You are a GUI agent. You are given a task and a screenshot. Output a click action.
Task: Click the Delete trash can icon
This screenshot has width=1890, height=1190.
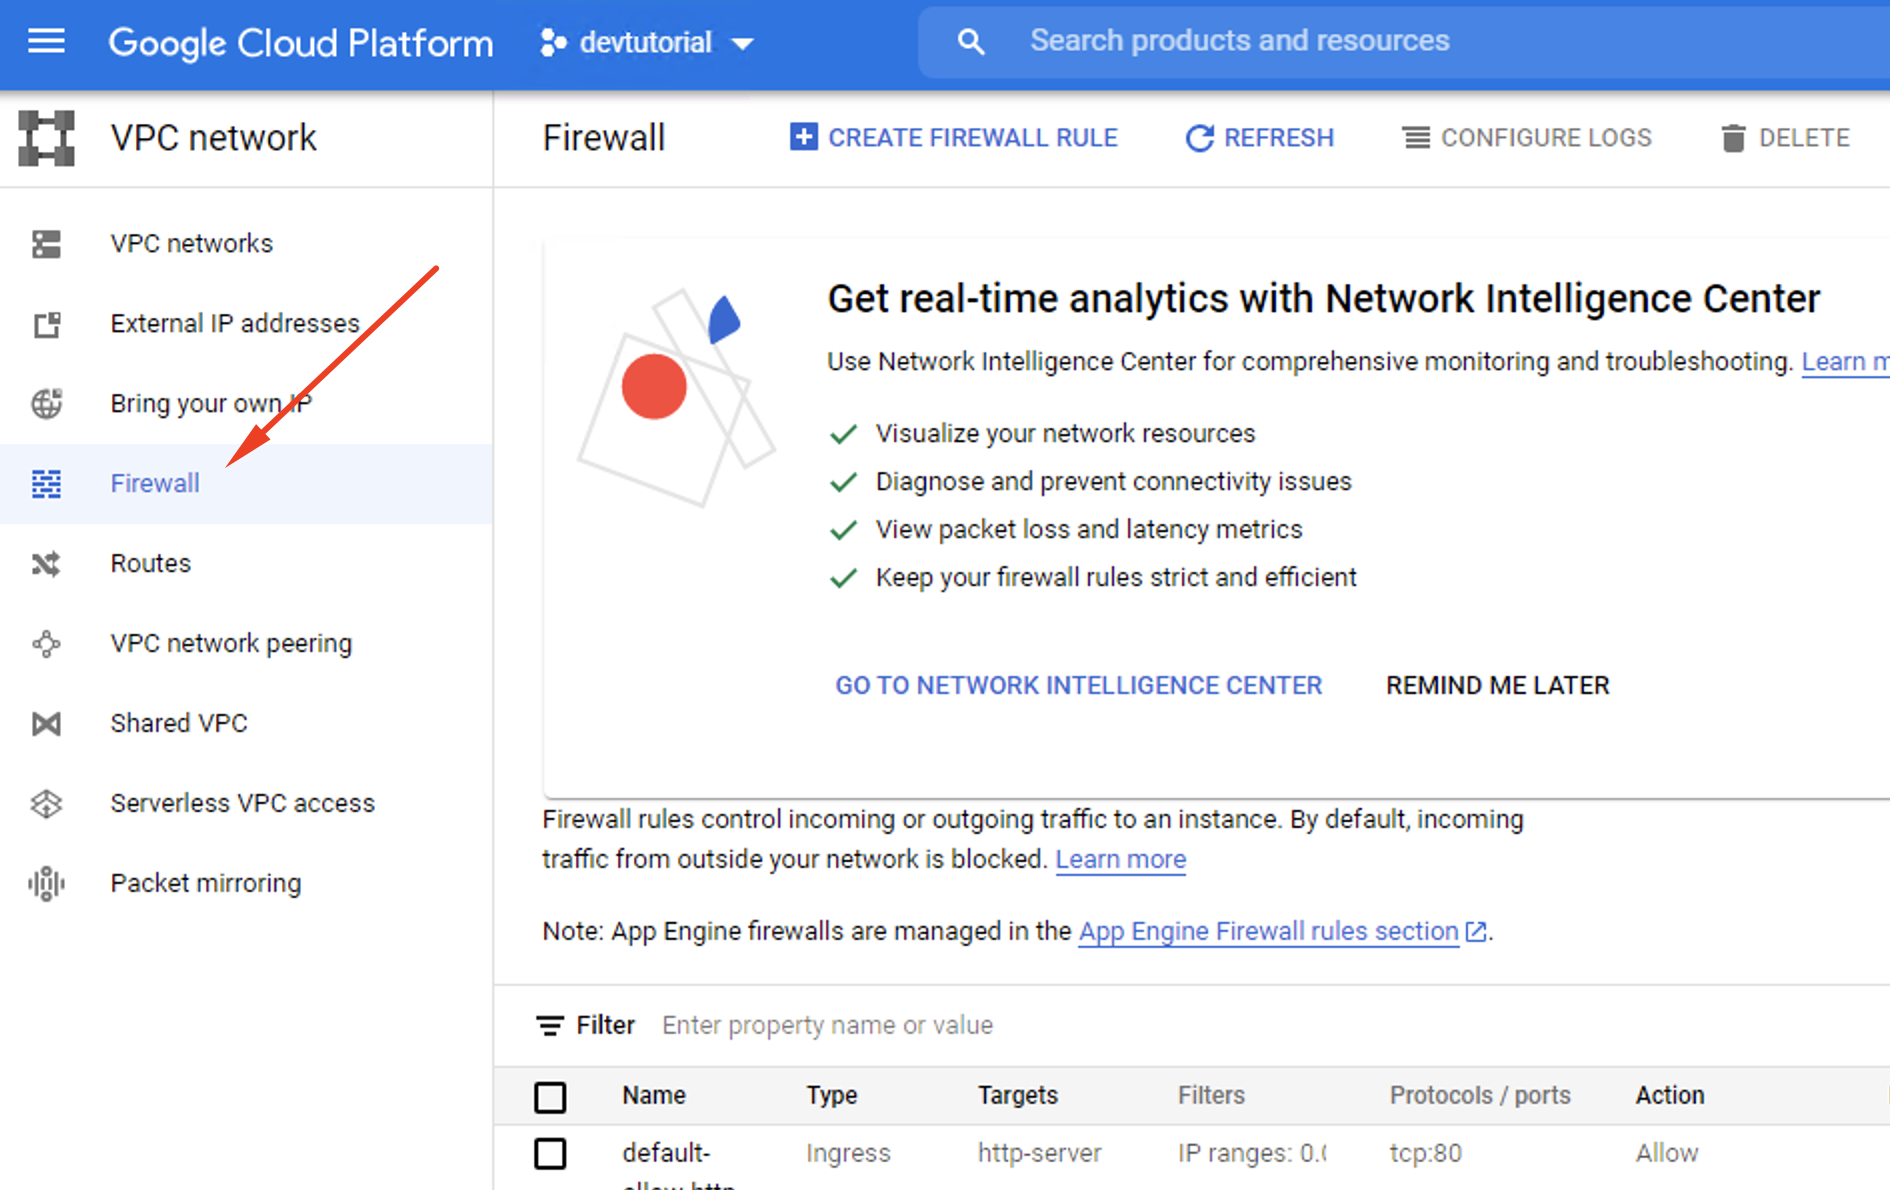pyautogui.click(x=1733, y=138)
